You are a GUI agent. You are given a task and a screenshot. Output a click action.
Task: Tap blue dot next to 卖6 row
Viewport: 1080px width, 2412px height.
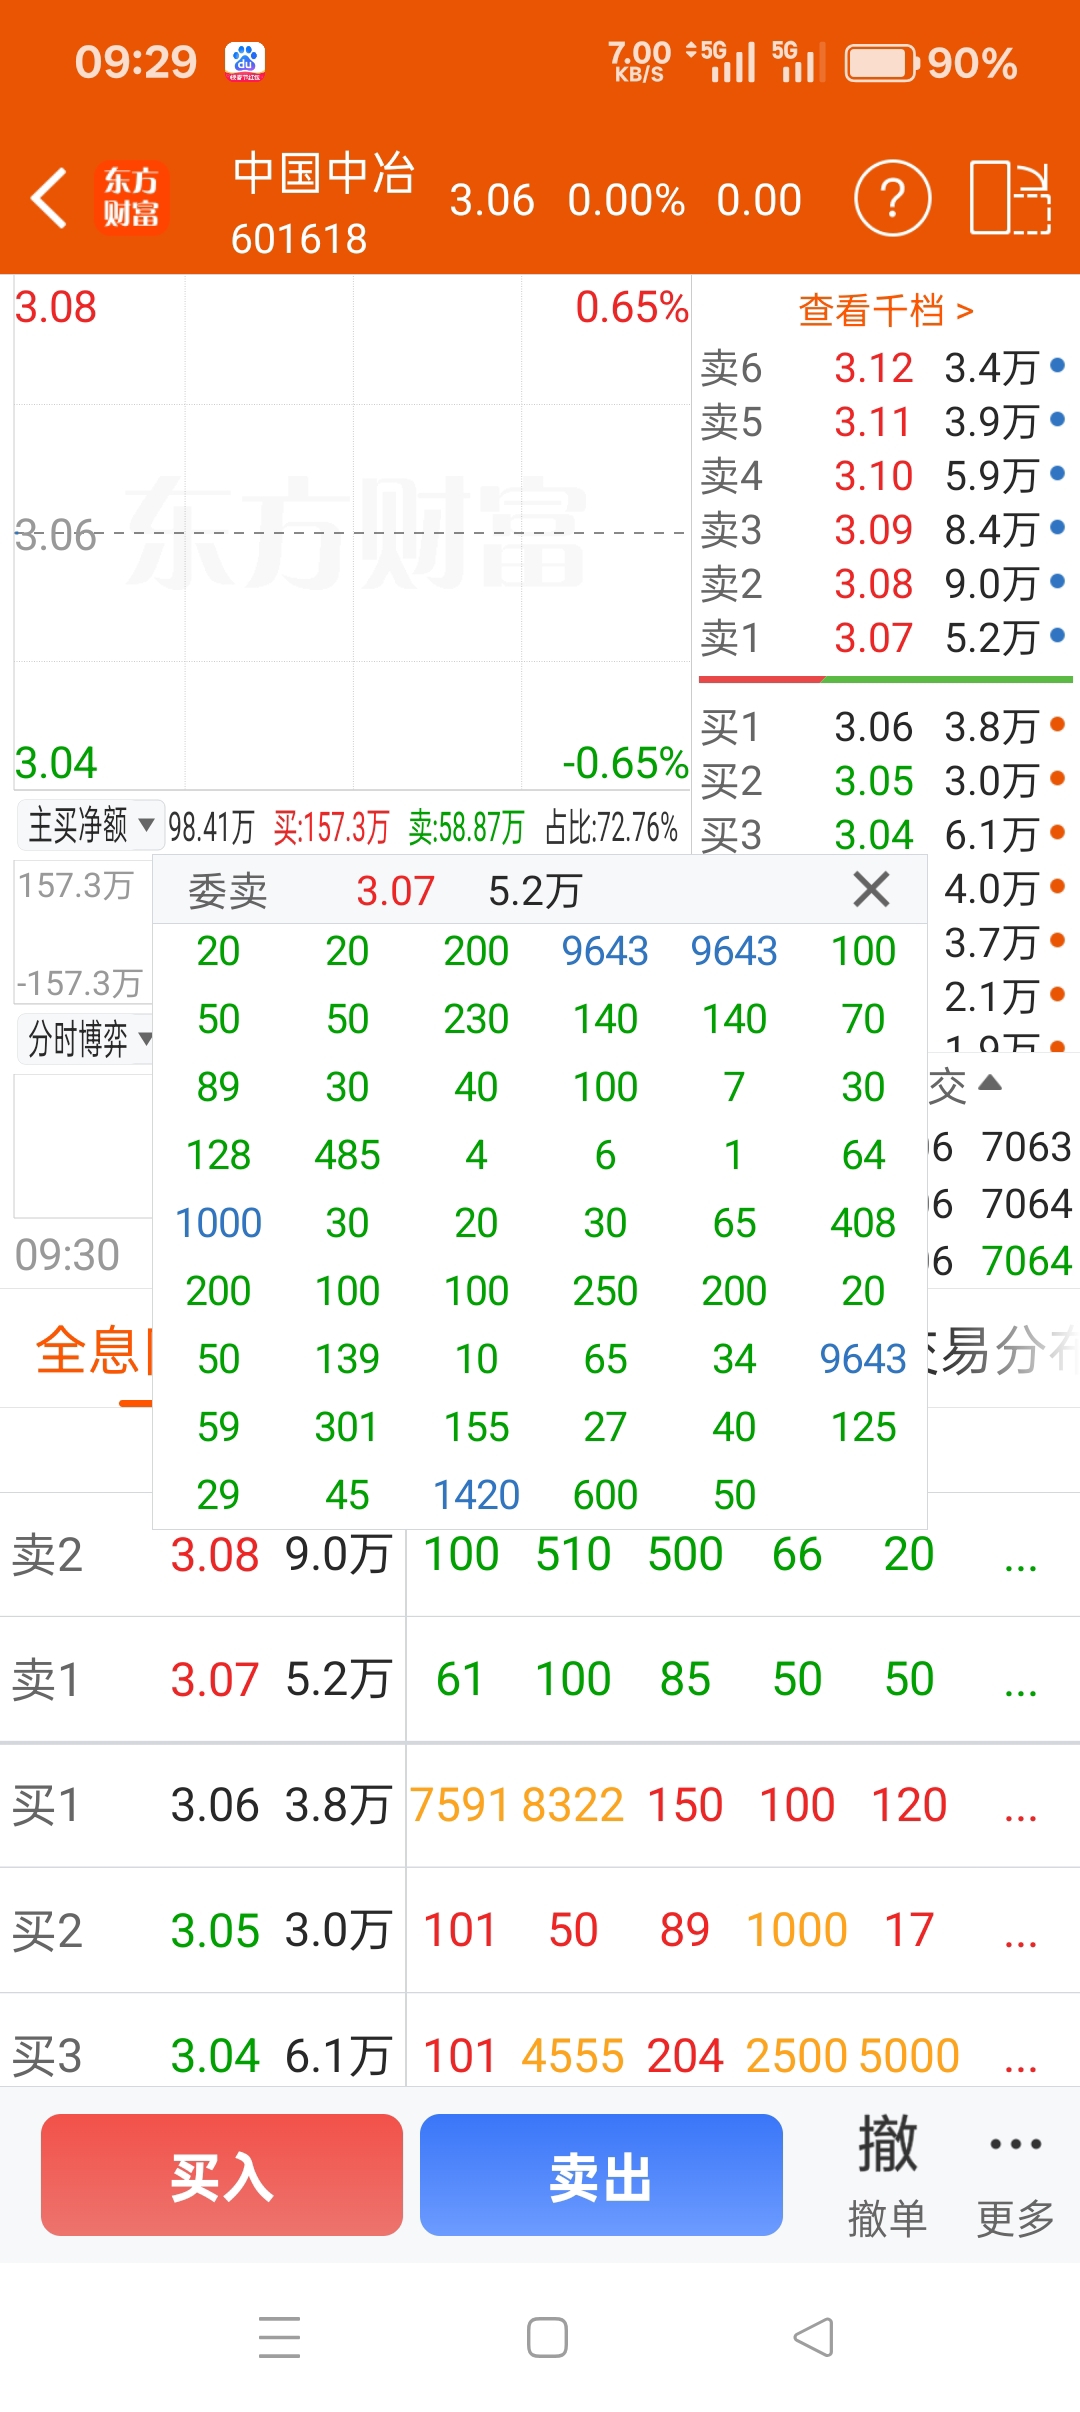point(1057,366)
